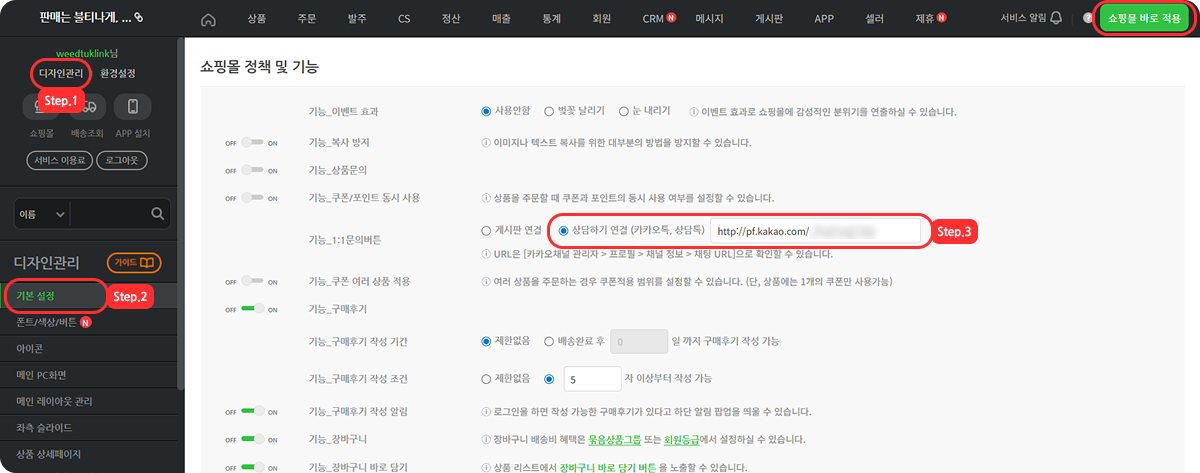Click the sidebar search magnifier icon
The width and height of the screenshot is (1200, 473).
pyautogui.click(x=157, y=214)
